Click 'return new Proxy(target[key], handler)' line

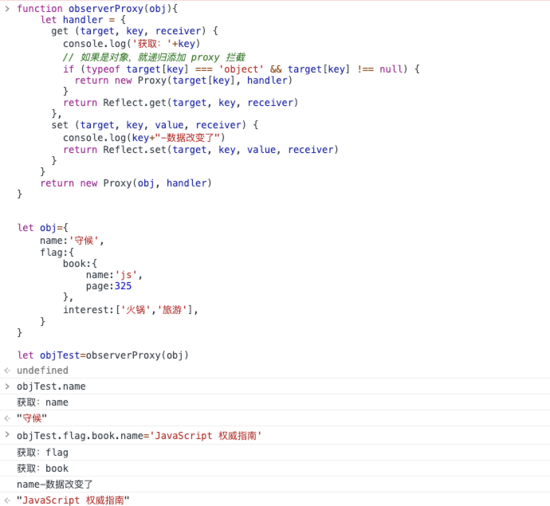183,81
